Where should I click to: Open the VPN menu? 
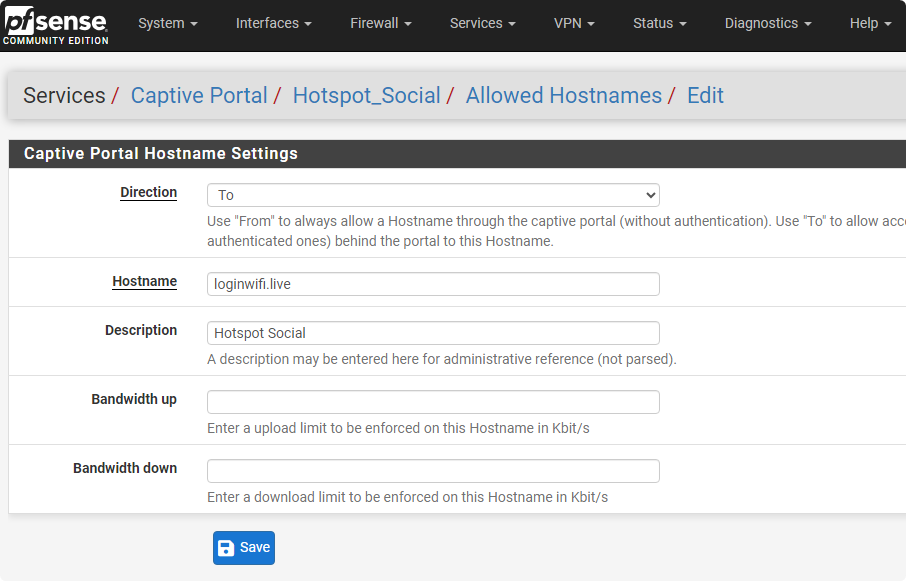point(574,23)
